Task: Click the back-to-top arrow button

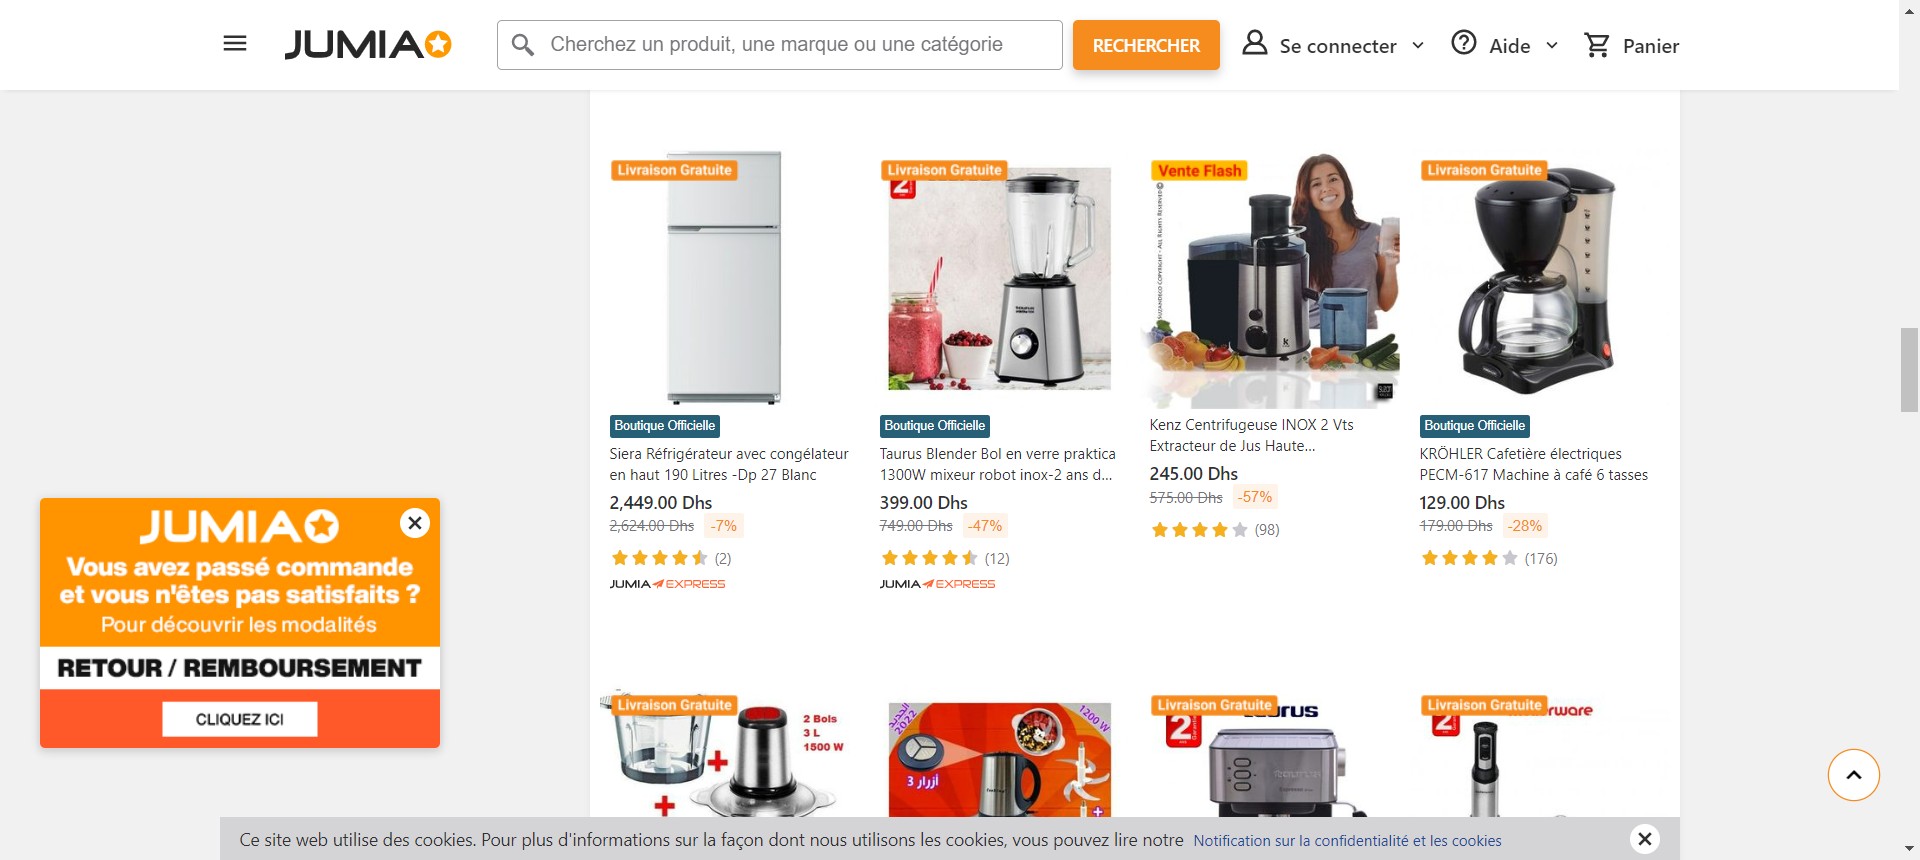Action: click(1854, 775)
